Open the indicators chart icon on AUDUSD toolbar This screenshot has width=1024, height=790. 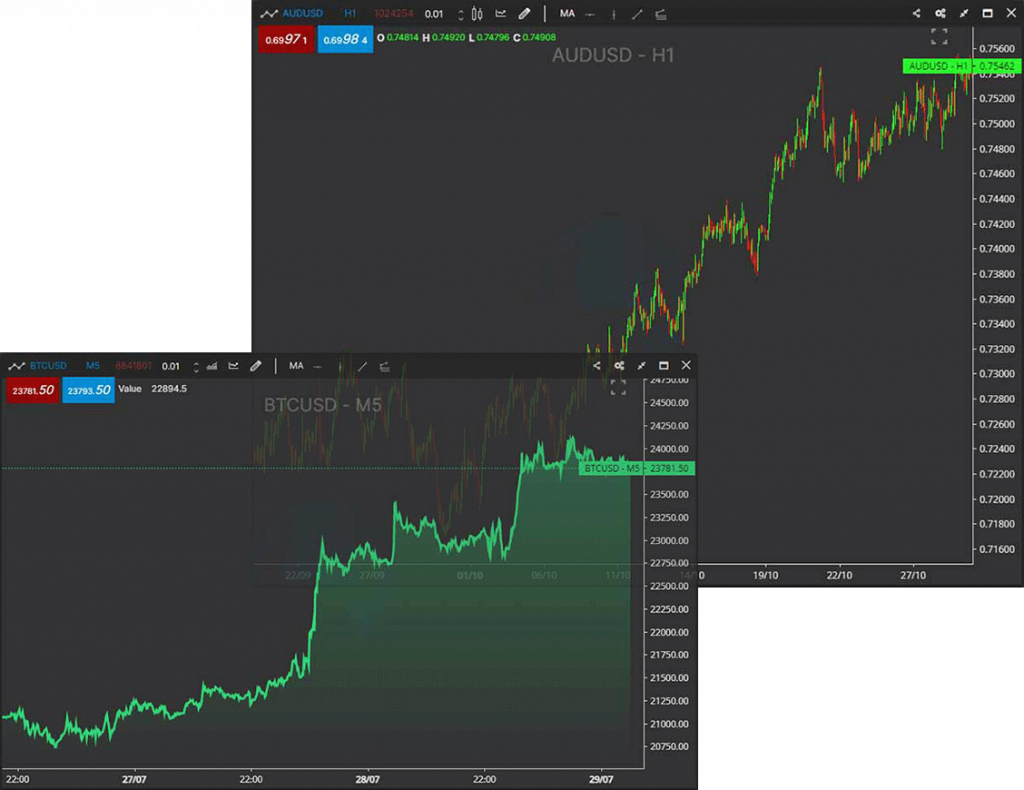pyautogui.click(x=500, y=14)
